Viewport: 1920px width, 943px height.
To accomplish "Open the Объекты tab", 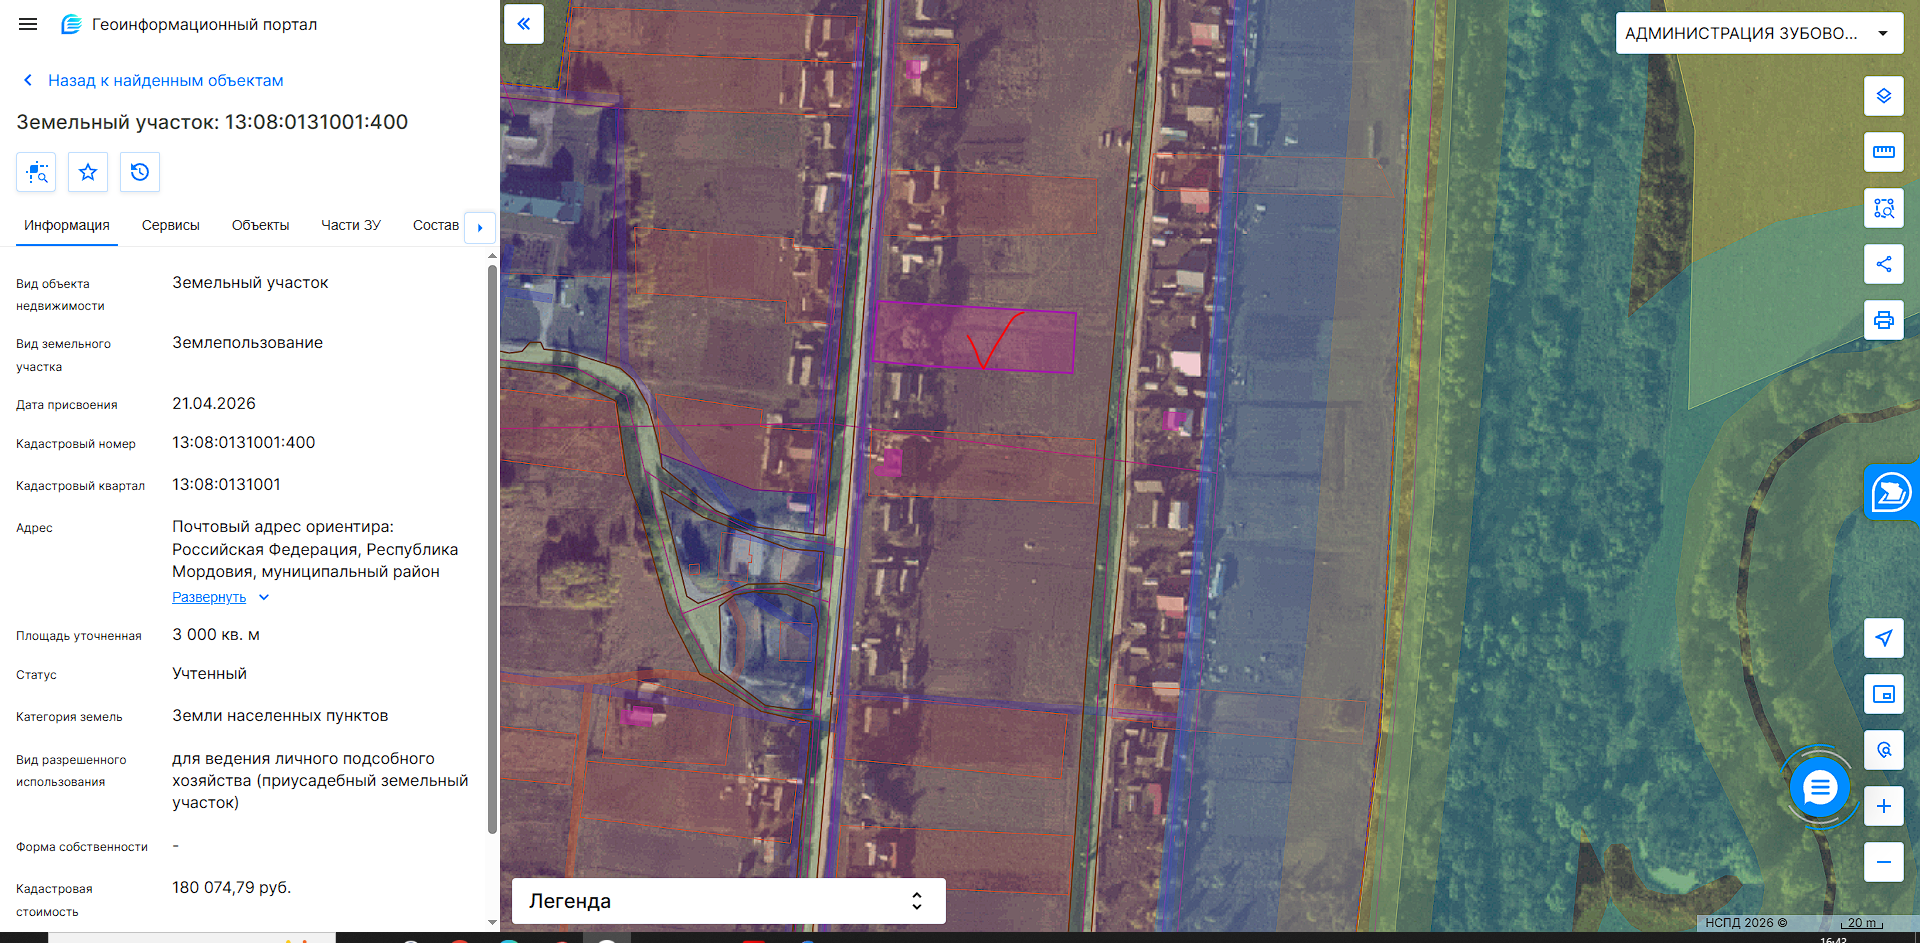I will tap(260, 225).
